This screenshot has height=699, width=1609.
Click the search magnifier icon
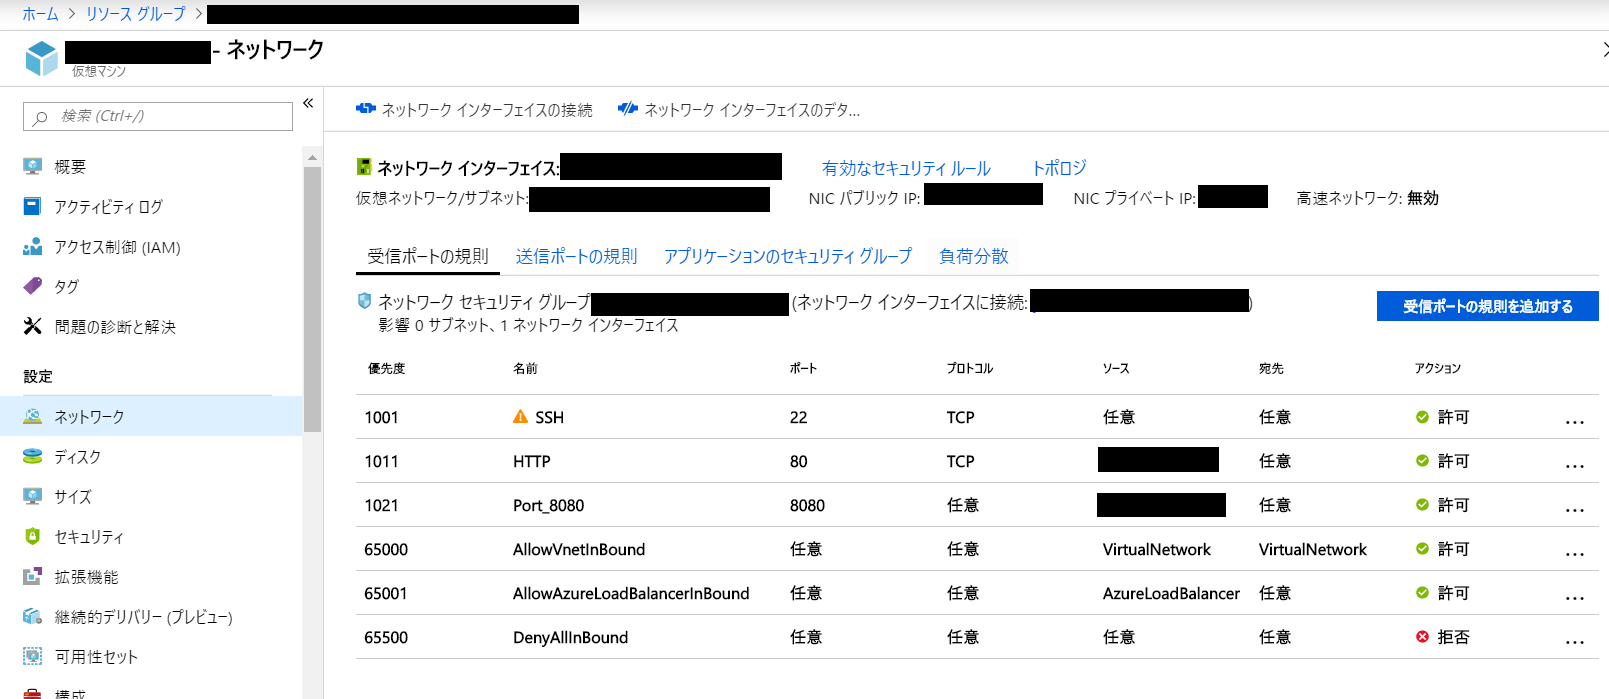coord(40,117)
